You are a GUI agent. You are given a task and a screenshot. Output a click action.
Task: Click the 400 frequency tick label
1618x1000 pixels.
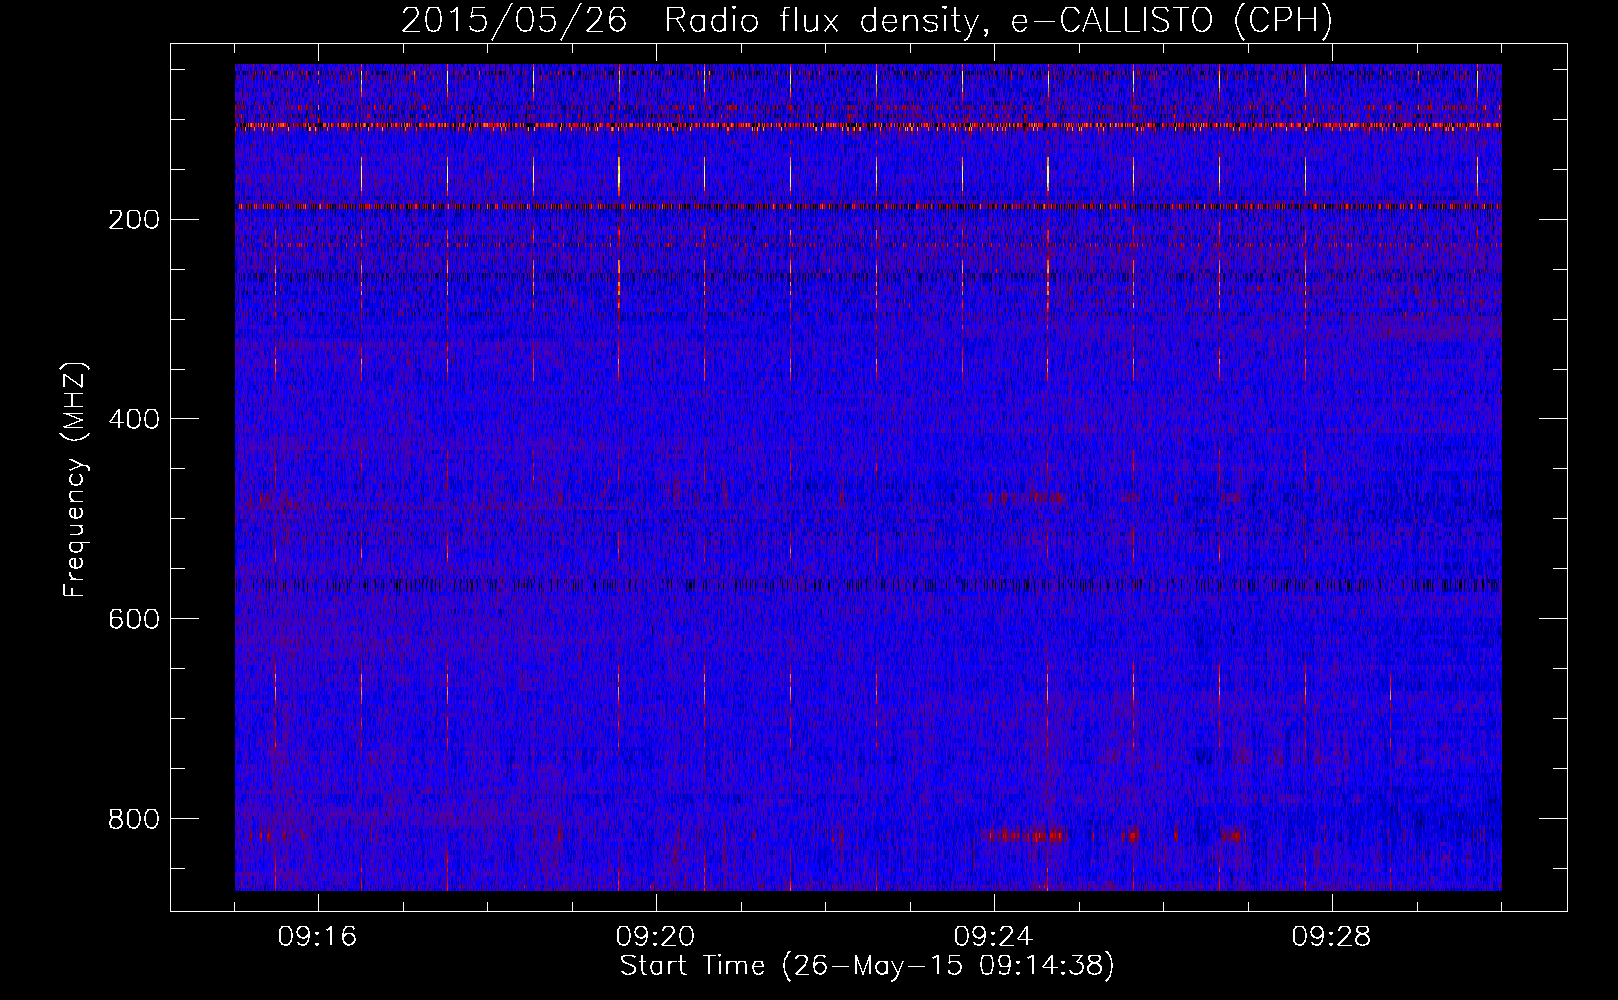pyautogui.click(x=133, y=419)
